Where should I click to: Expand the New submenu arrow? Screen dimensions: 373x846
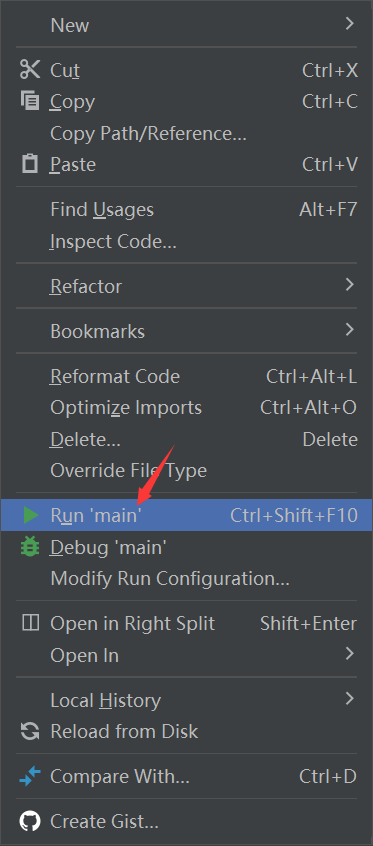[350, 24]
